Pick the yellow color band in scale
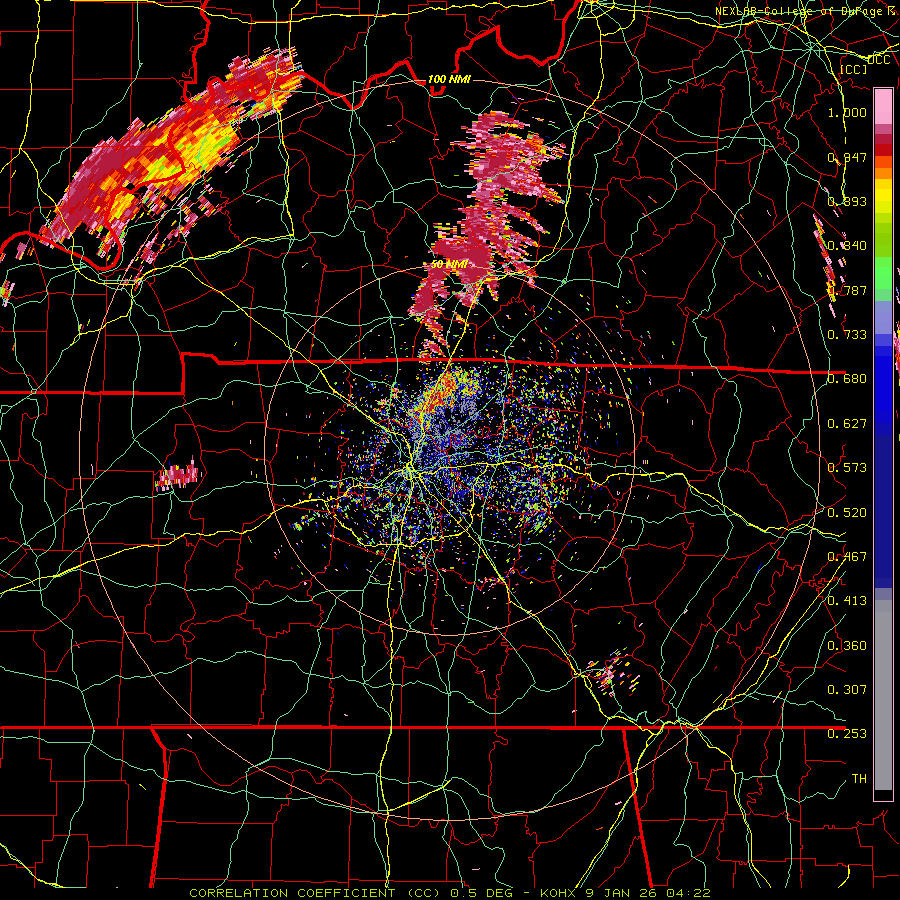This screenshot has width=900, height=900. [x=883, y=196]
